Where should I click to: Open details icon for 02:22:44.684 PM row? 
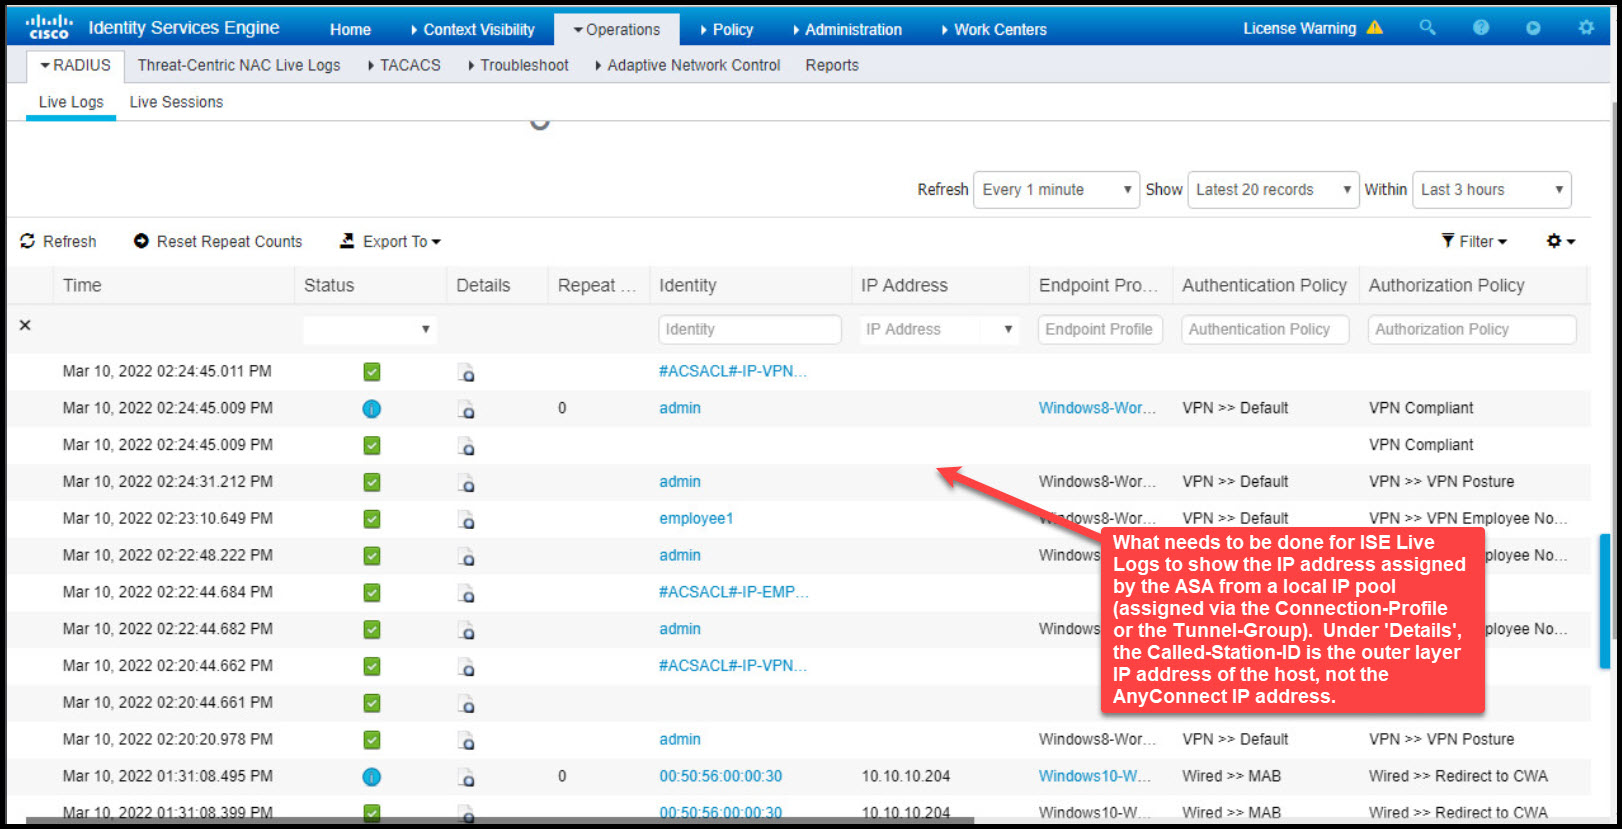click(466, 594)
